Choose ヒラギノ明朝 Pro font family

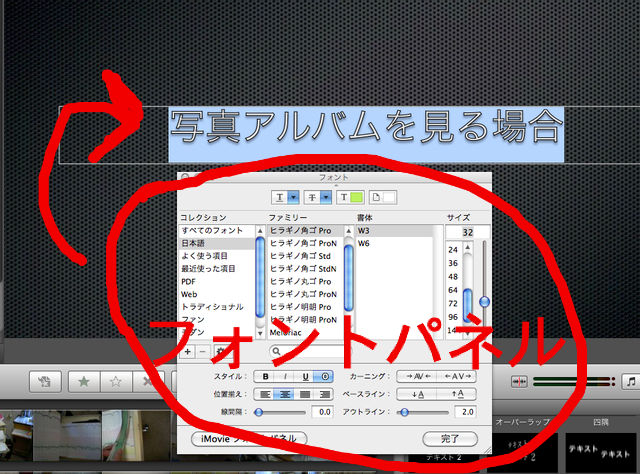click(305, 307)
